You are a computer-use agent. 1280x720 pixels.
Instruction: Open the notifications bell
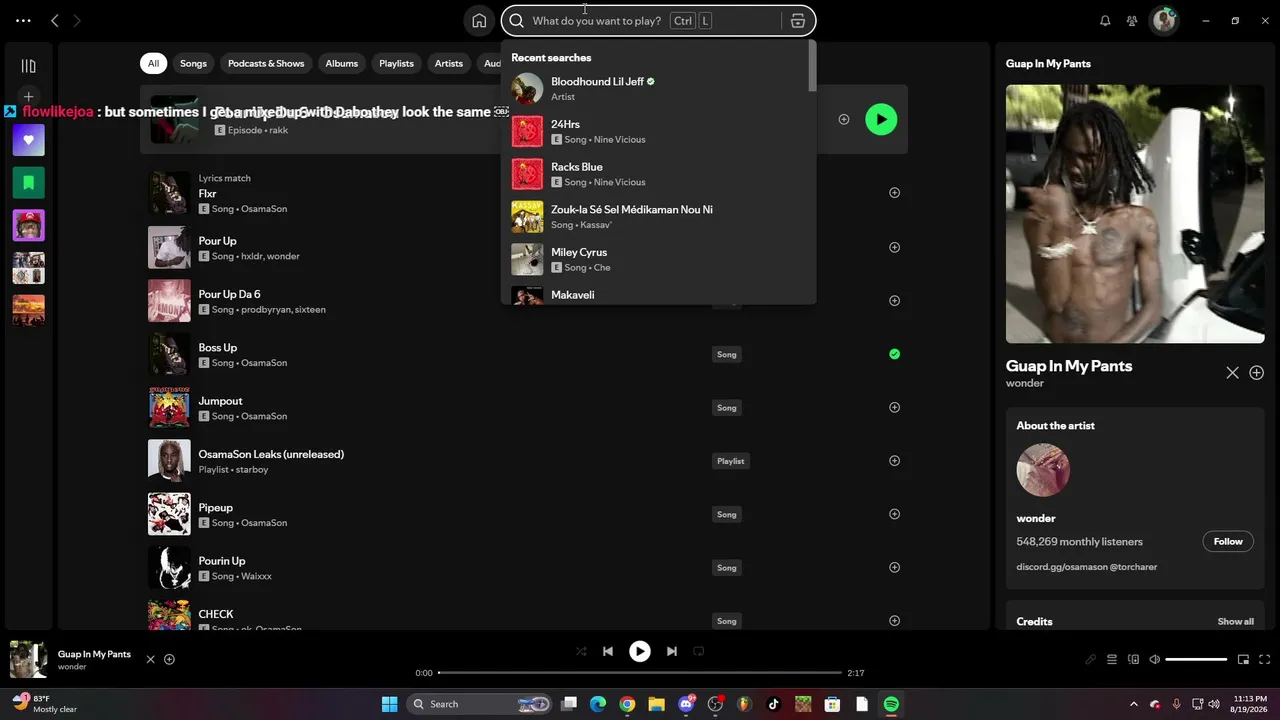1105,21
